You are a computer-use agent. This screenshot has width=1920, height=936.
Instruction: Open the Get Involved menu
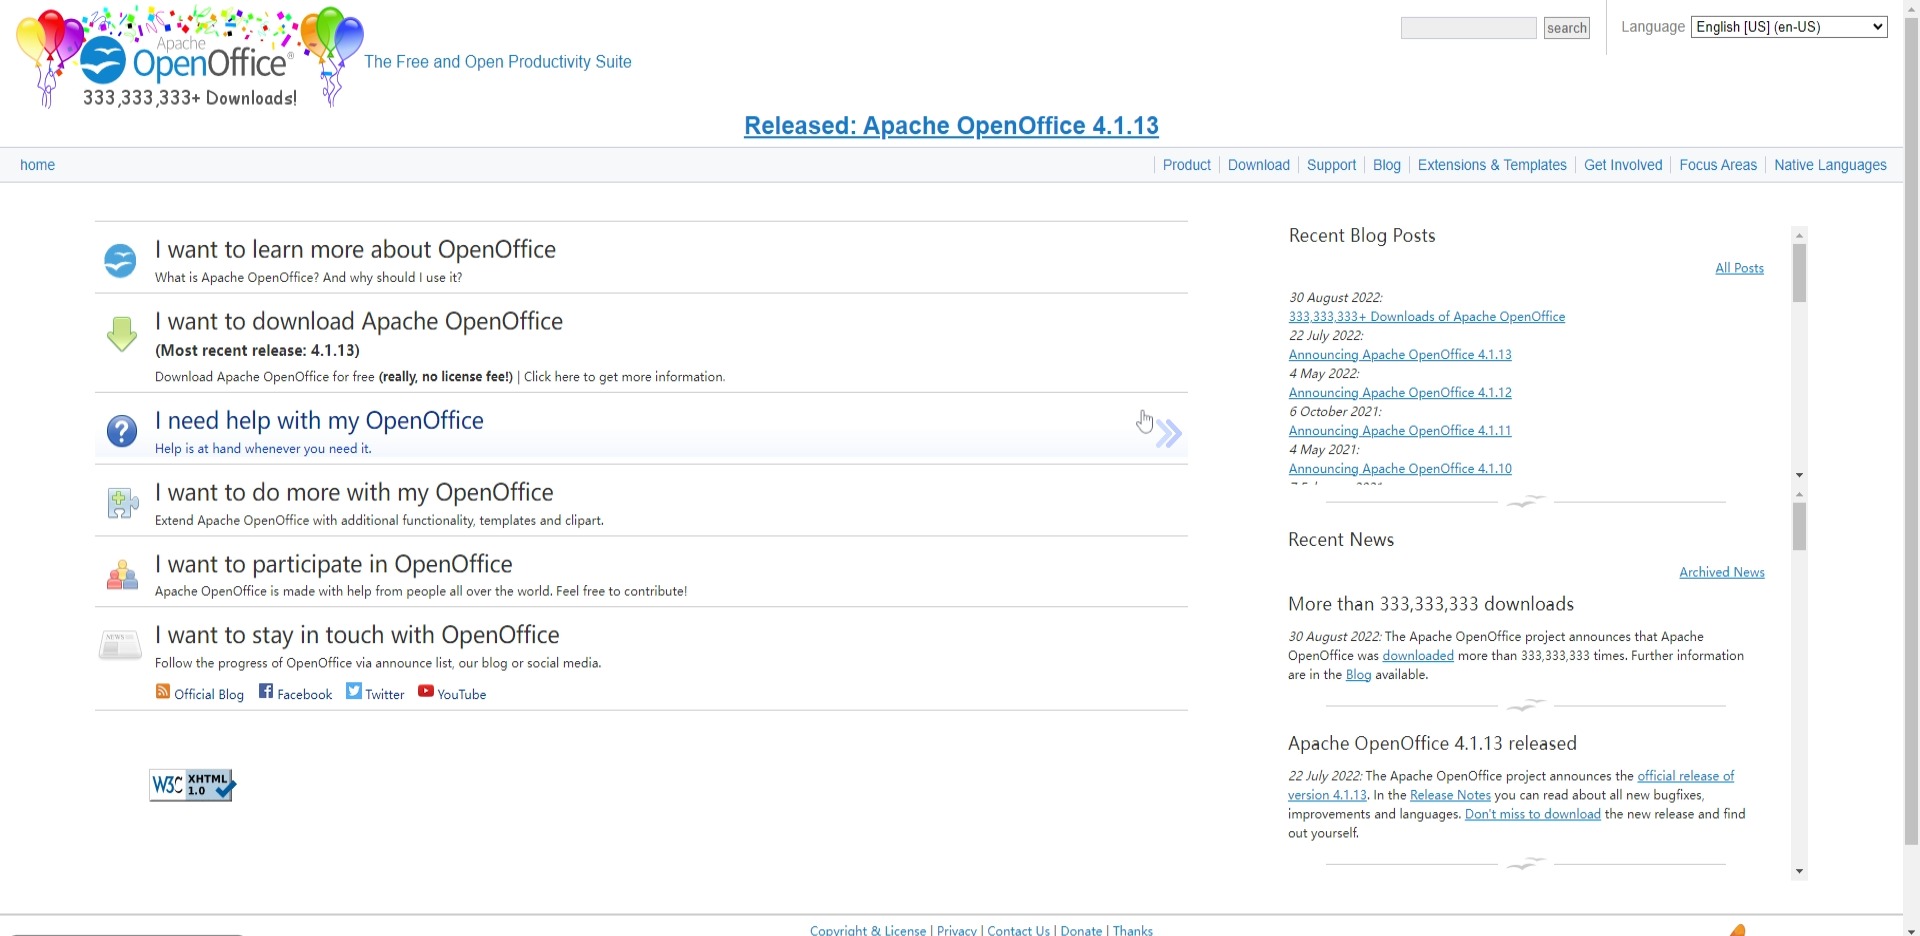point(1623,165)
